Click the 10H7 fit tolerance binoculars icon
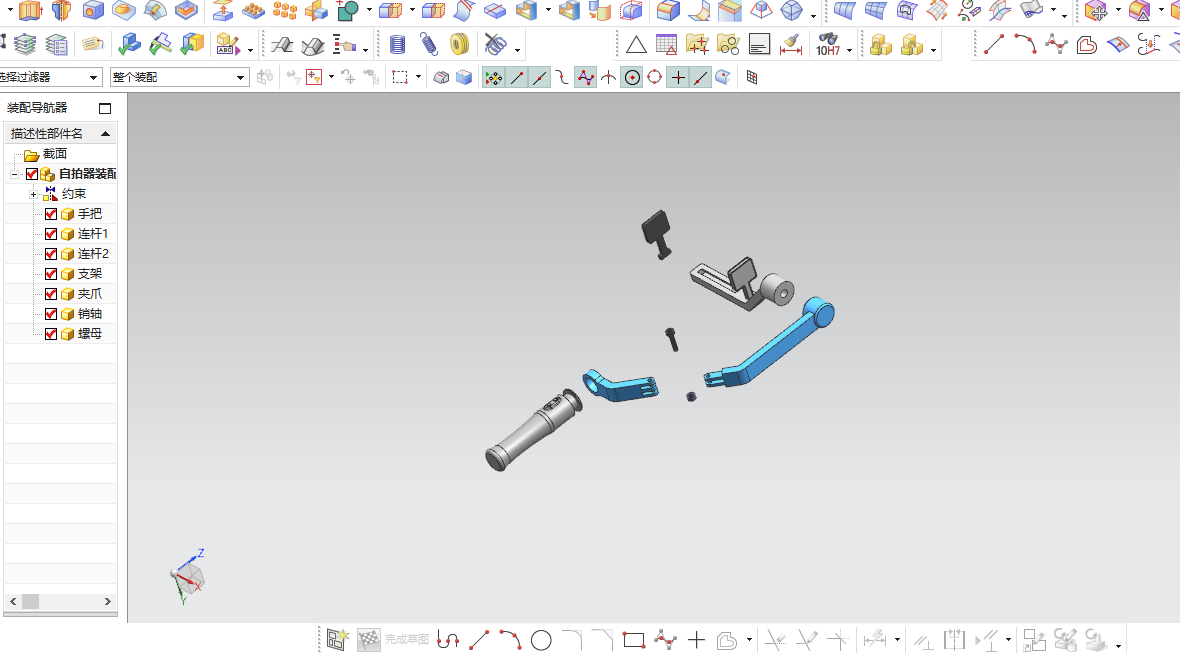 tap(828, 45)
